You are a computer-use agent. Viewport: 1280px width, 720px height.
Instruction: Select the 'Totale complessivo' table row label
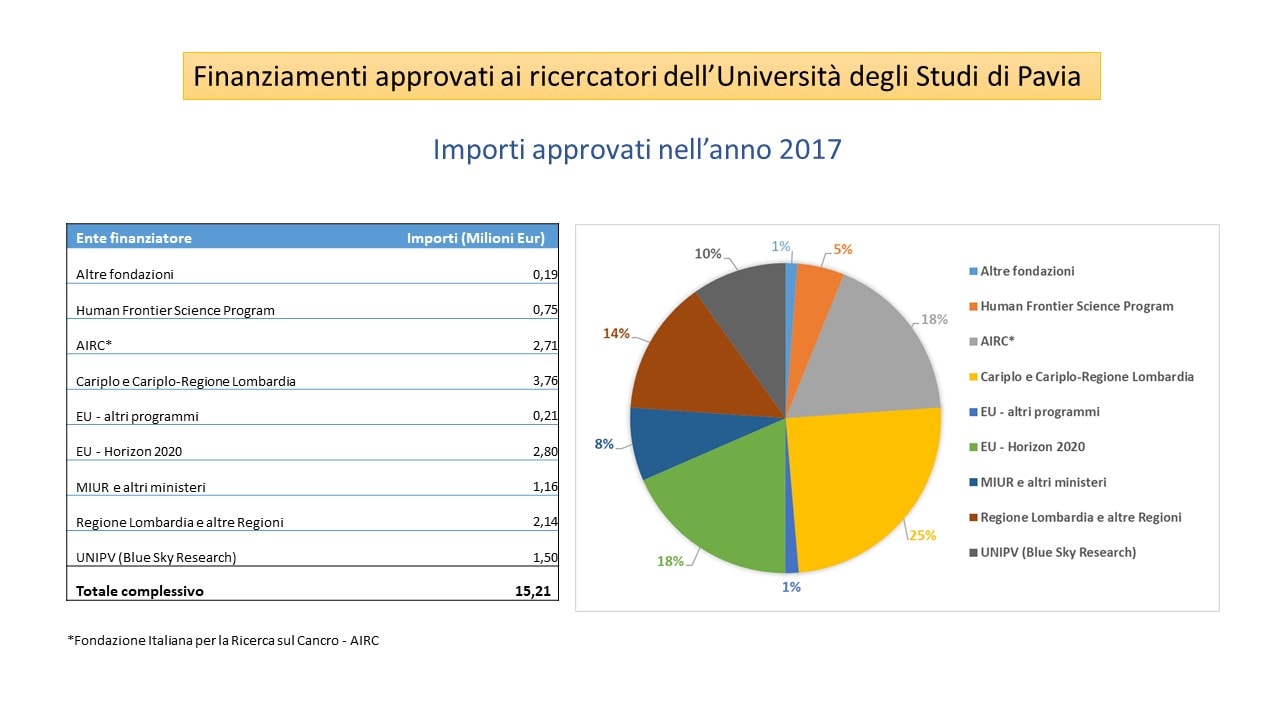(x=140, y=591)
